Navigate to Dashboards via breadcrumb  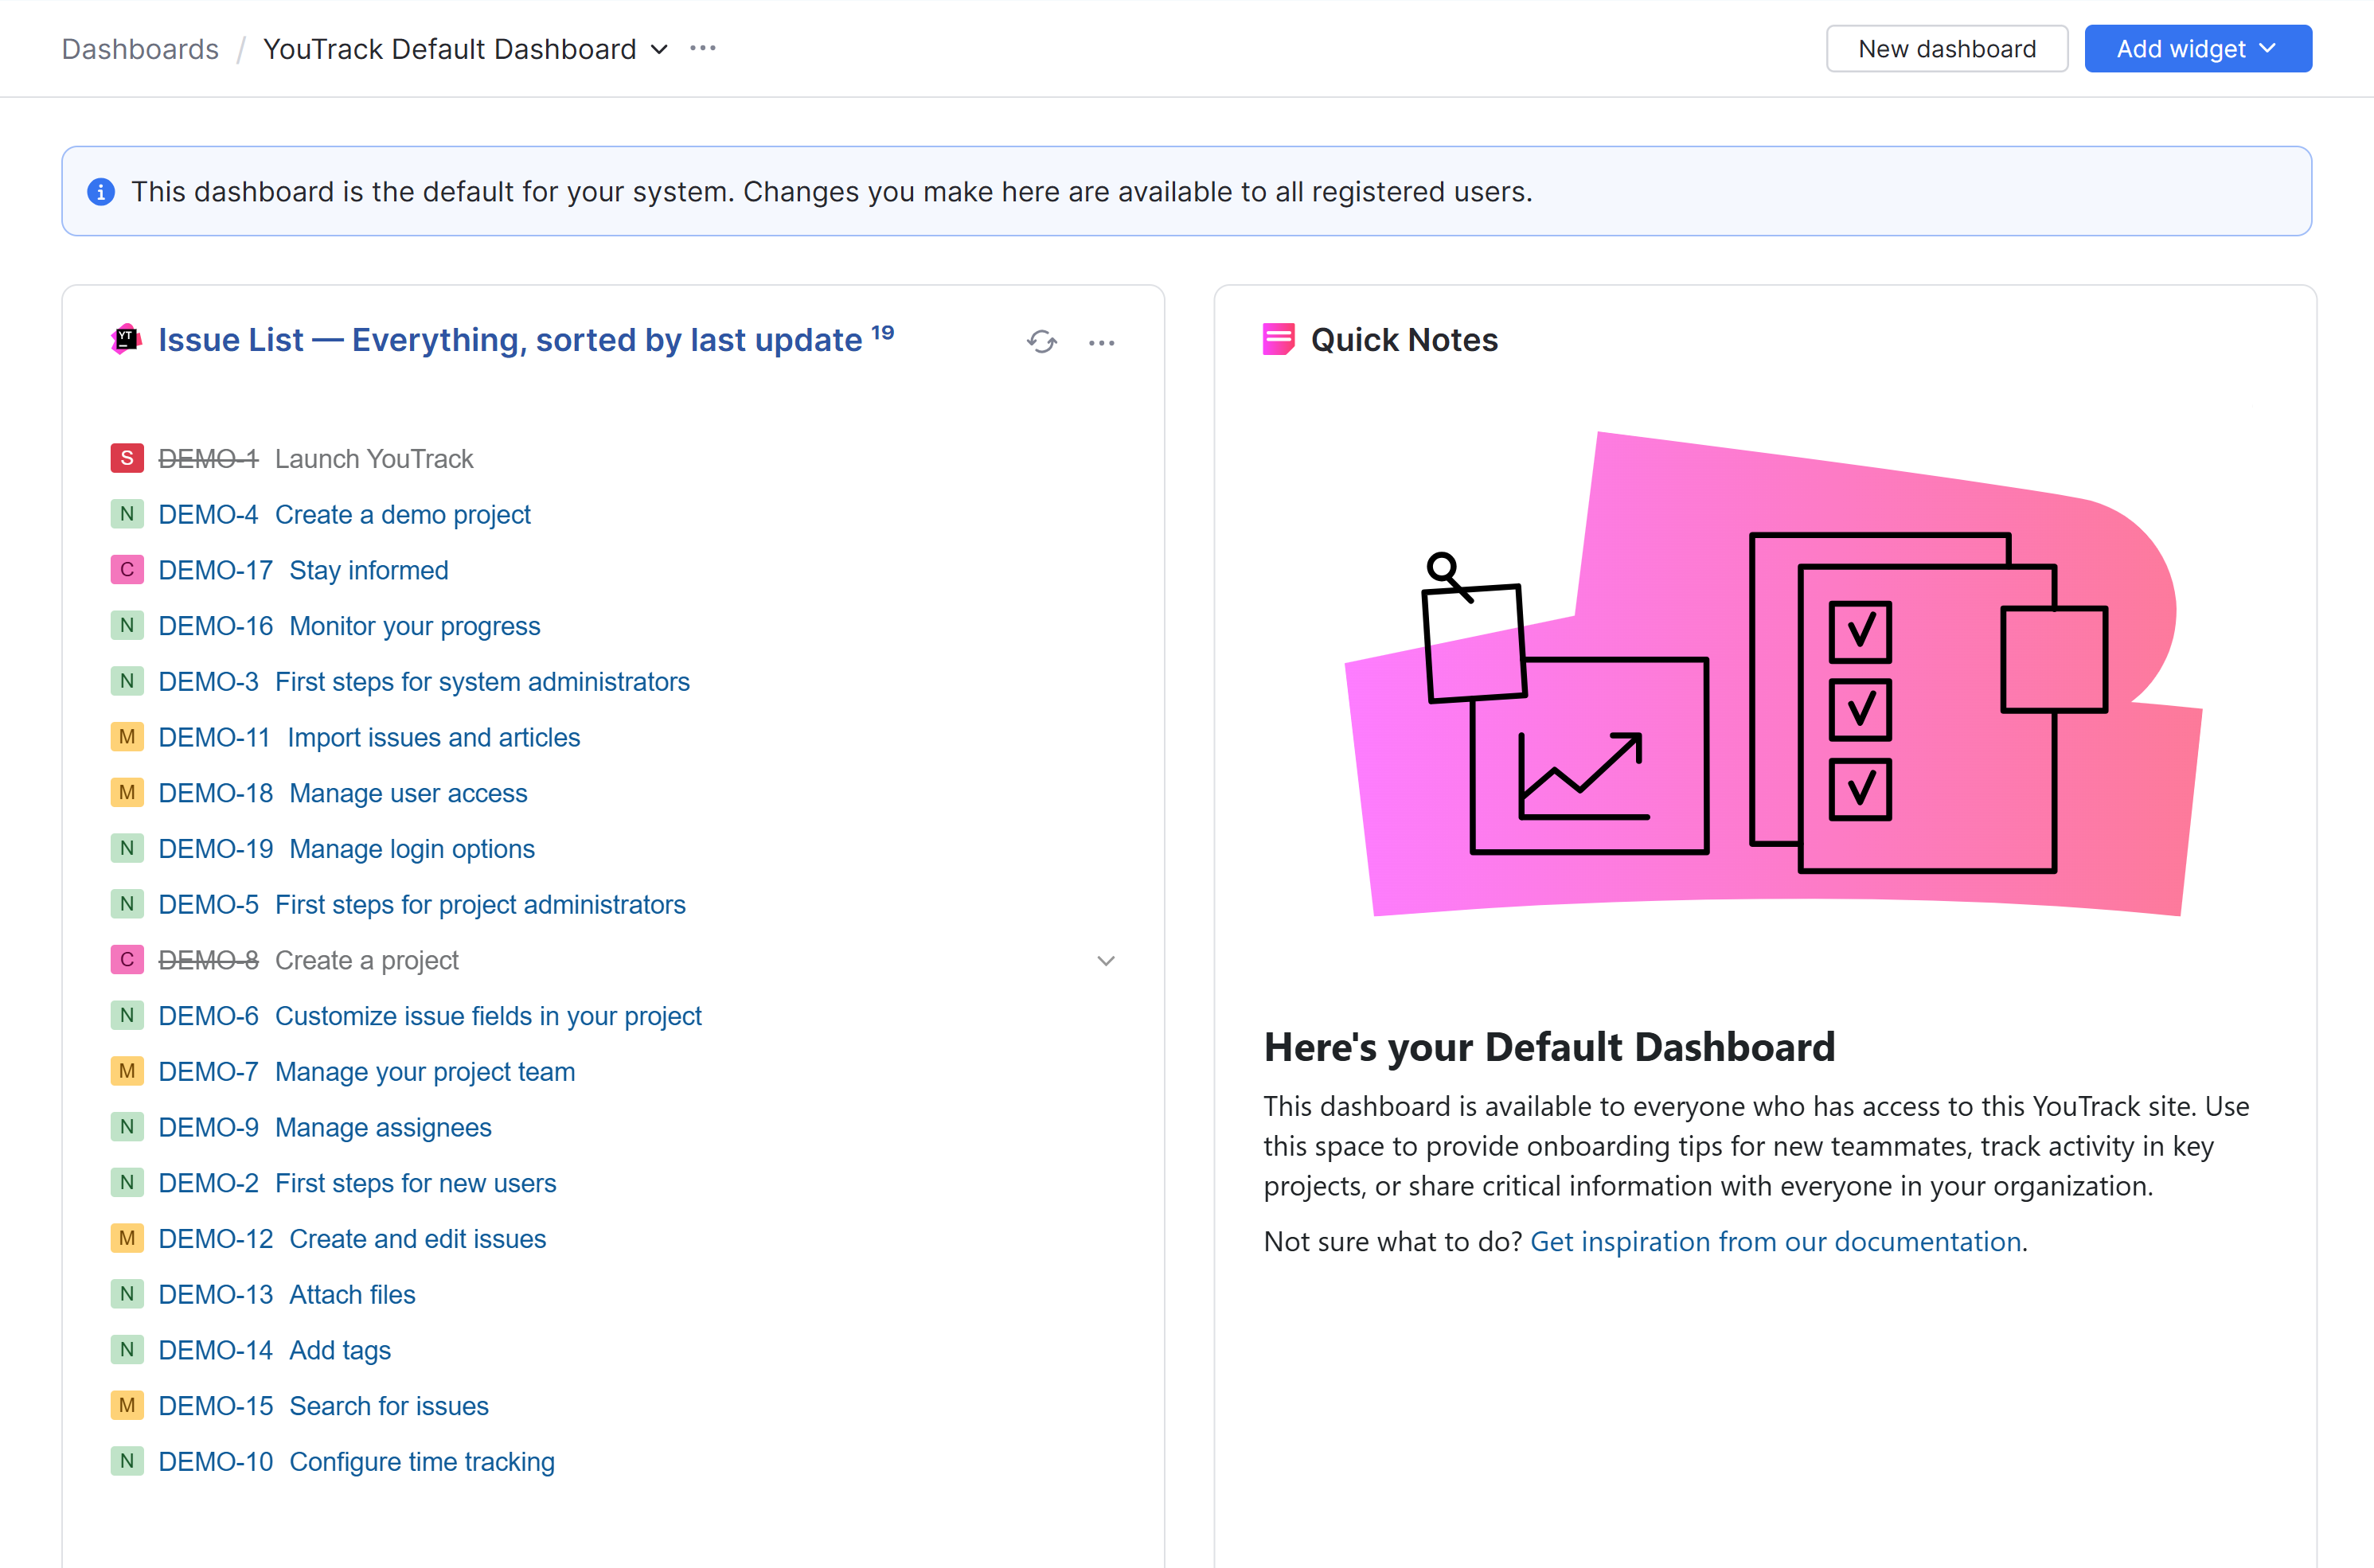[140, 48]
